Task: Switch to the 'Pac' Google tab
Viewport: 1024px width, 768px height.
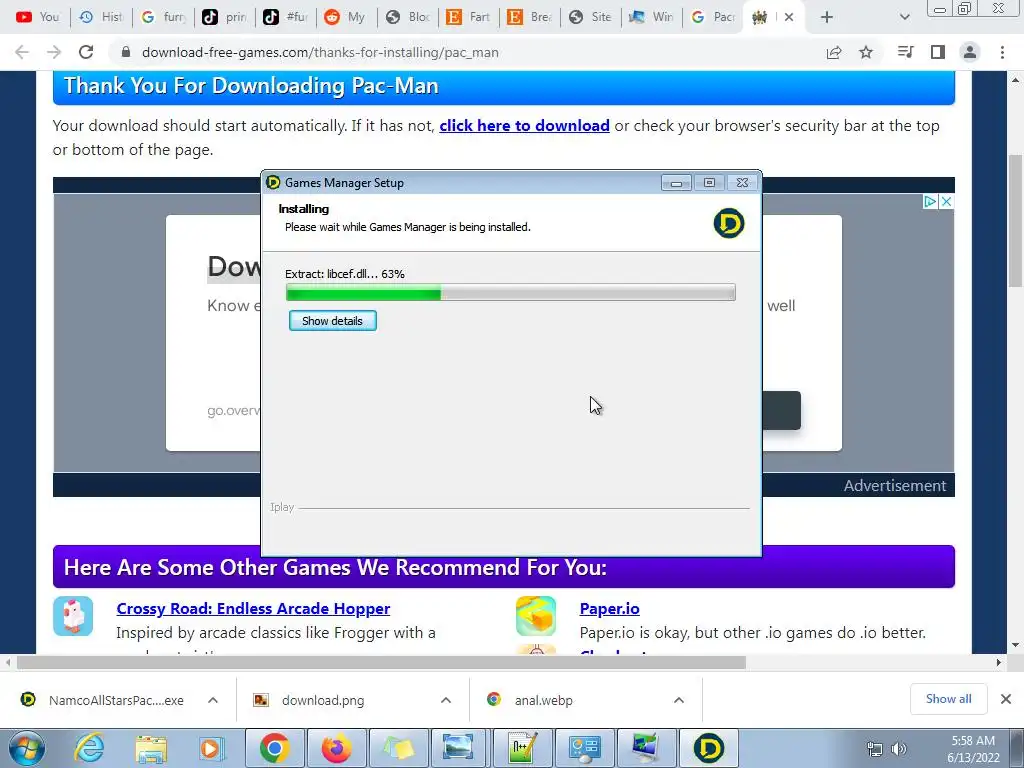Action: [713, 17]
